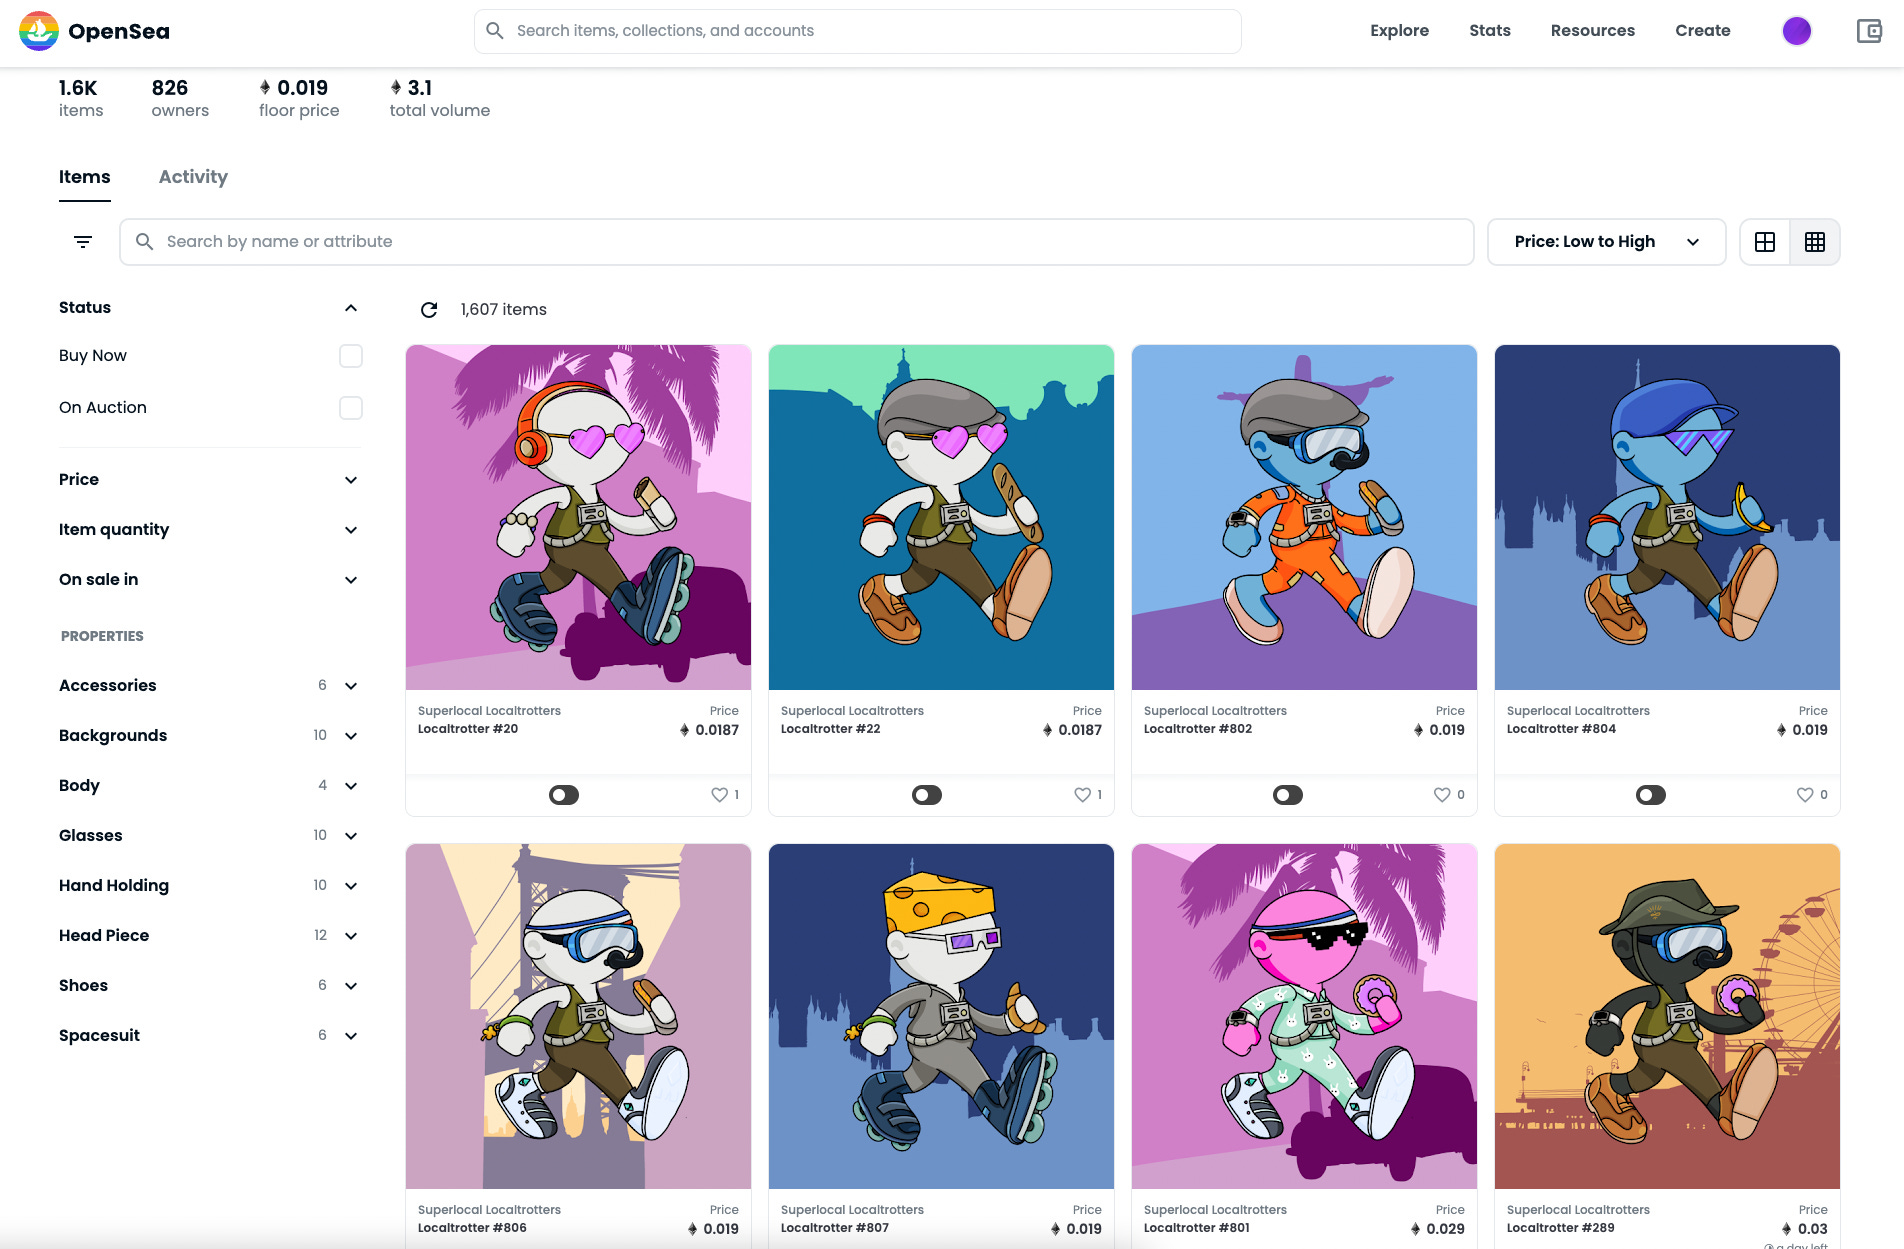The image size is (1904, 1249).
Task: Open the Localtrotter #806 artwork thumbnail
Action: click(x=578, y=1016)
